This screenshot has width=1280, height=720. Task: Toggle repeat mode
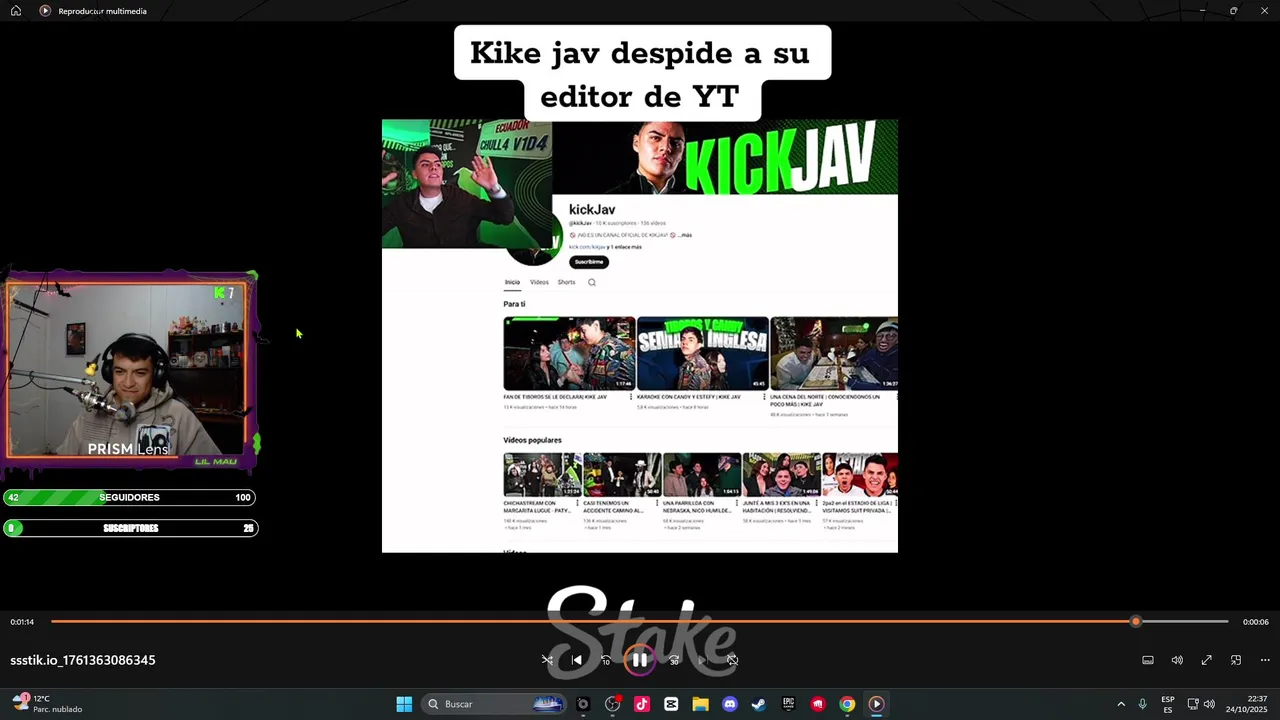point(732,660)
